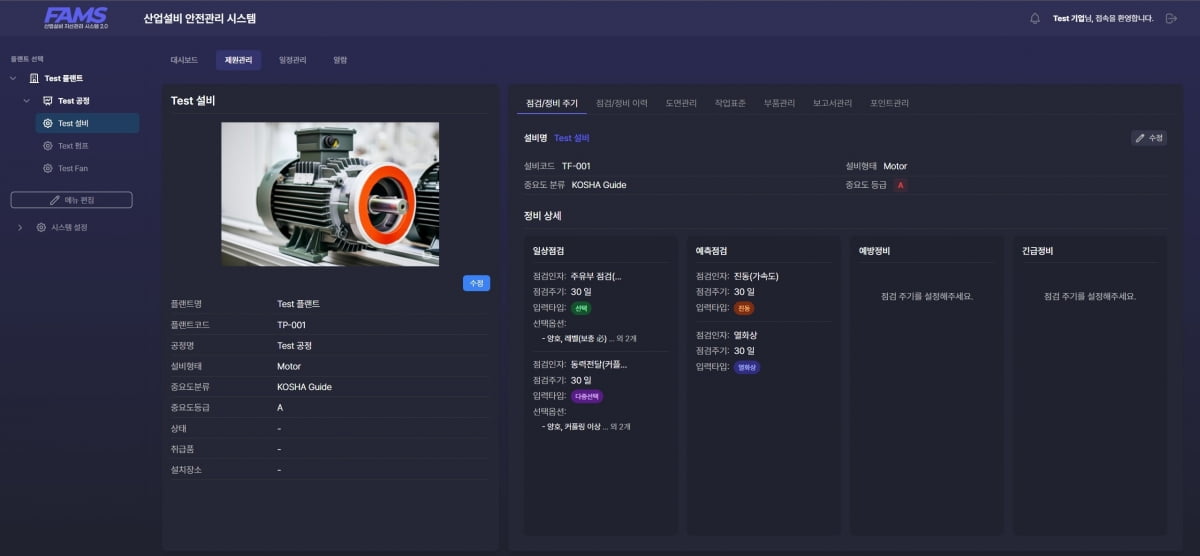Viewport: 1200px width, 556px height.
Task: Collapse the Test 플랜트 tree node
Action: click(x=13, y=78)
